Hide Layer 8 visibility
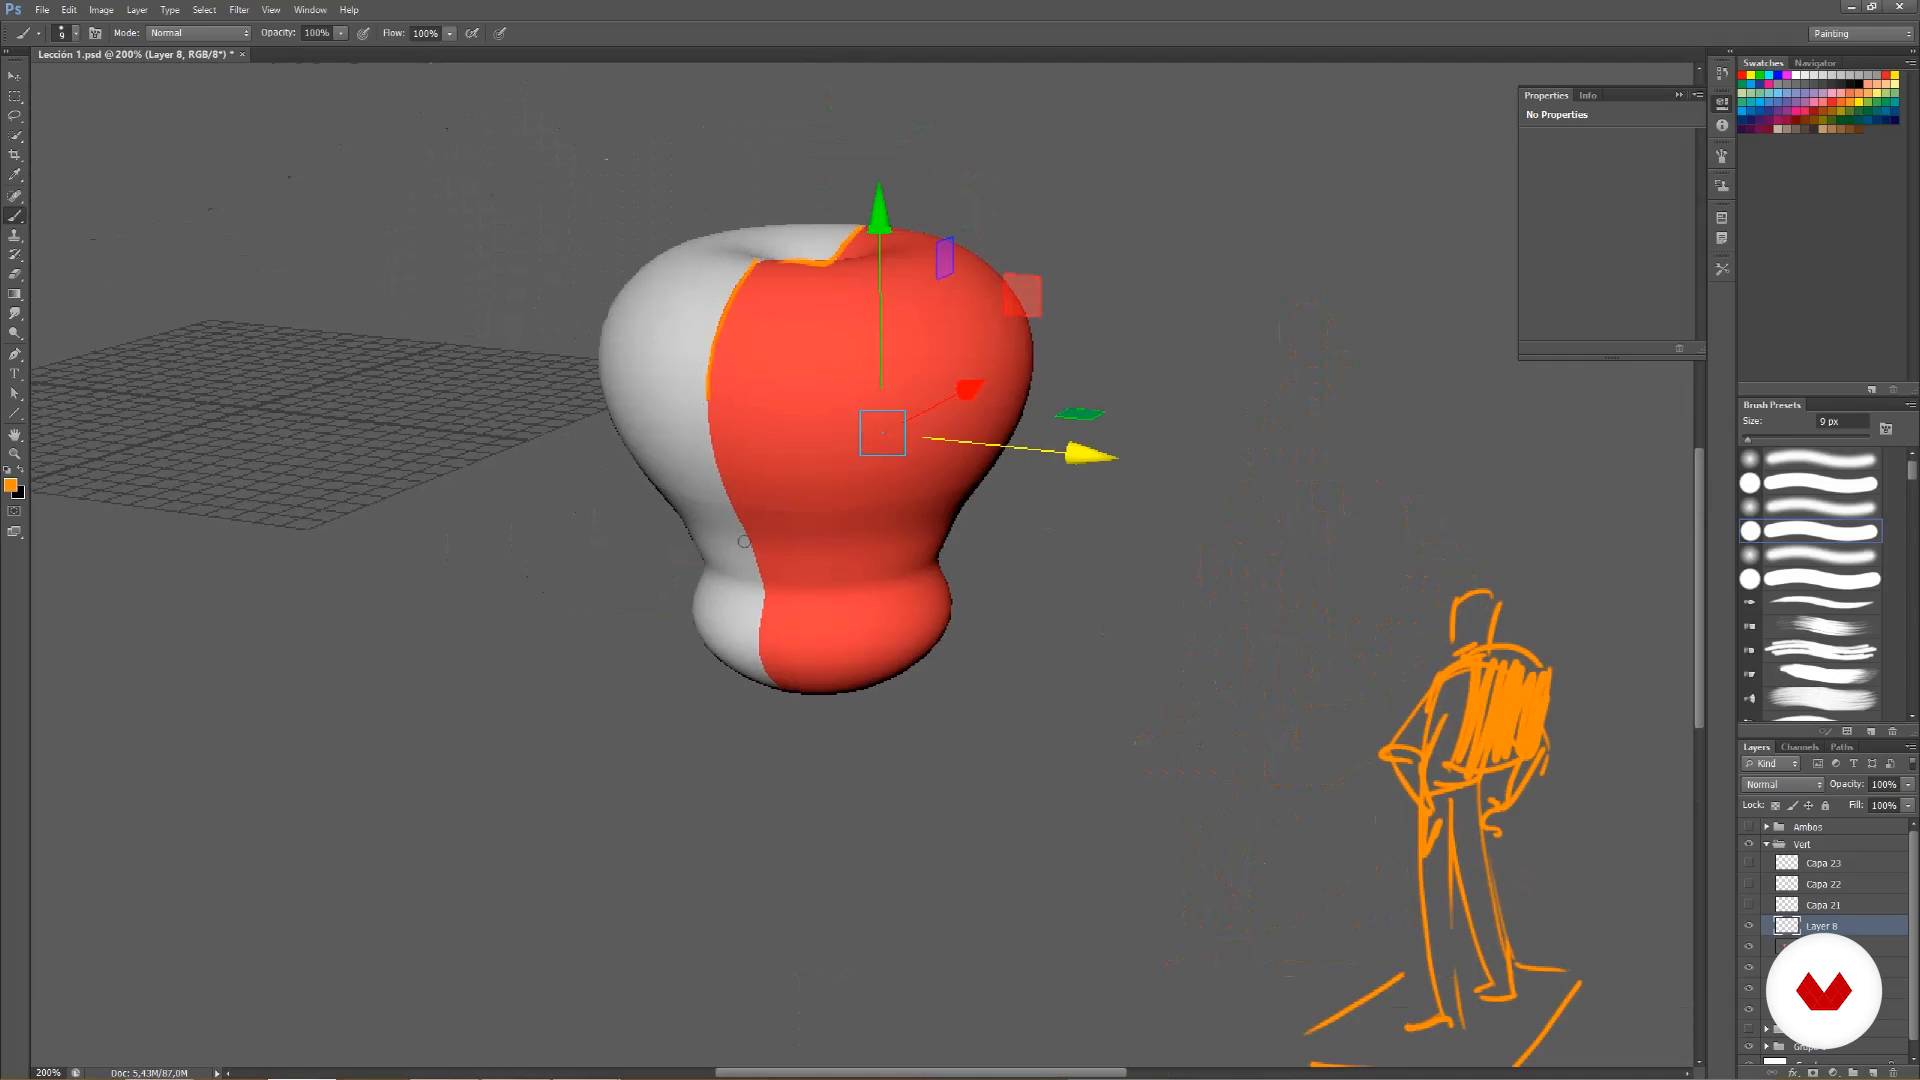Screen dimensions: 1920x1080 tap(1749, 926)
